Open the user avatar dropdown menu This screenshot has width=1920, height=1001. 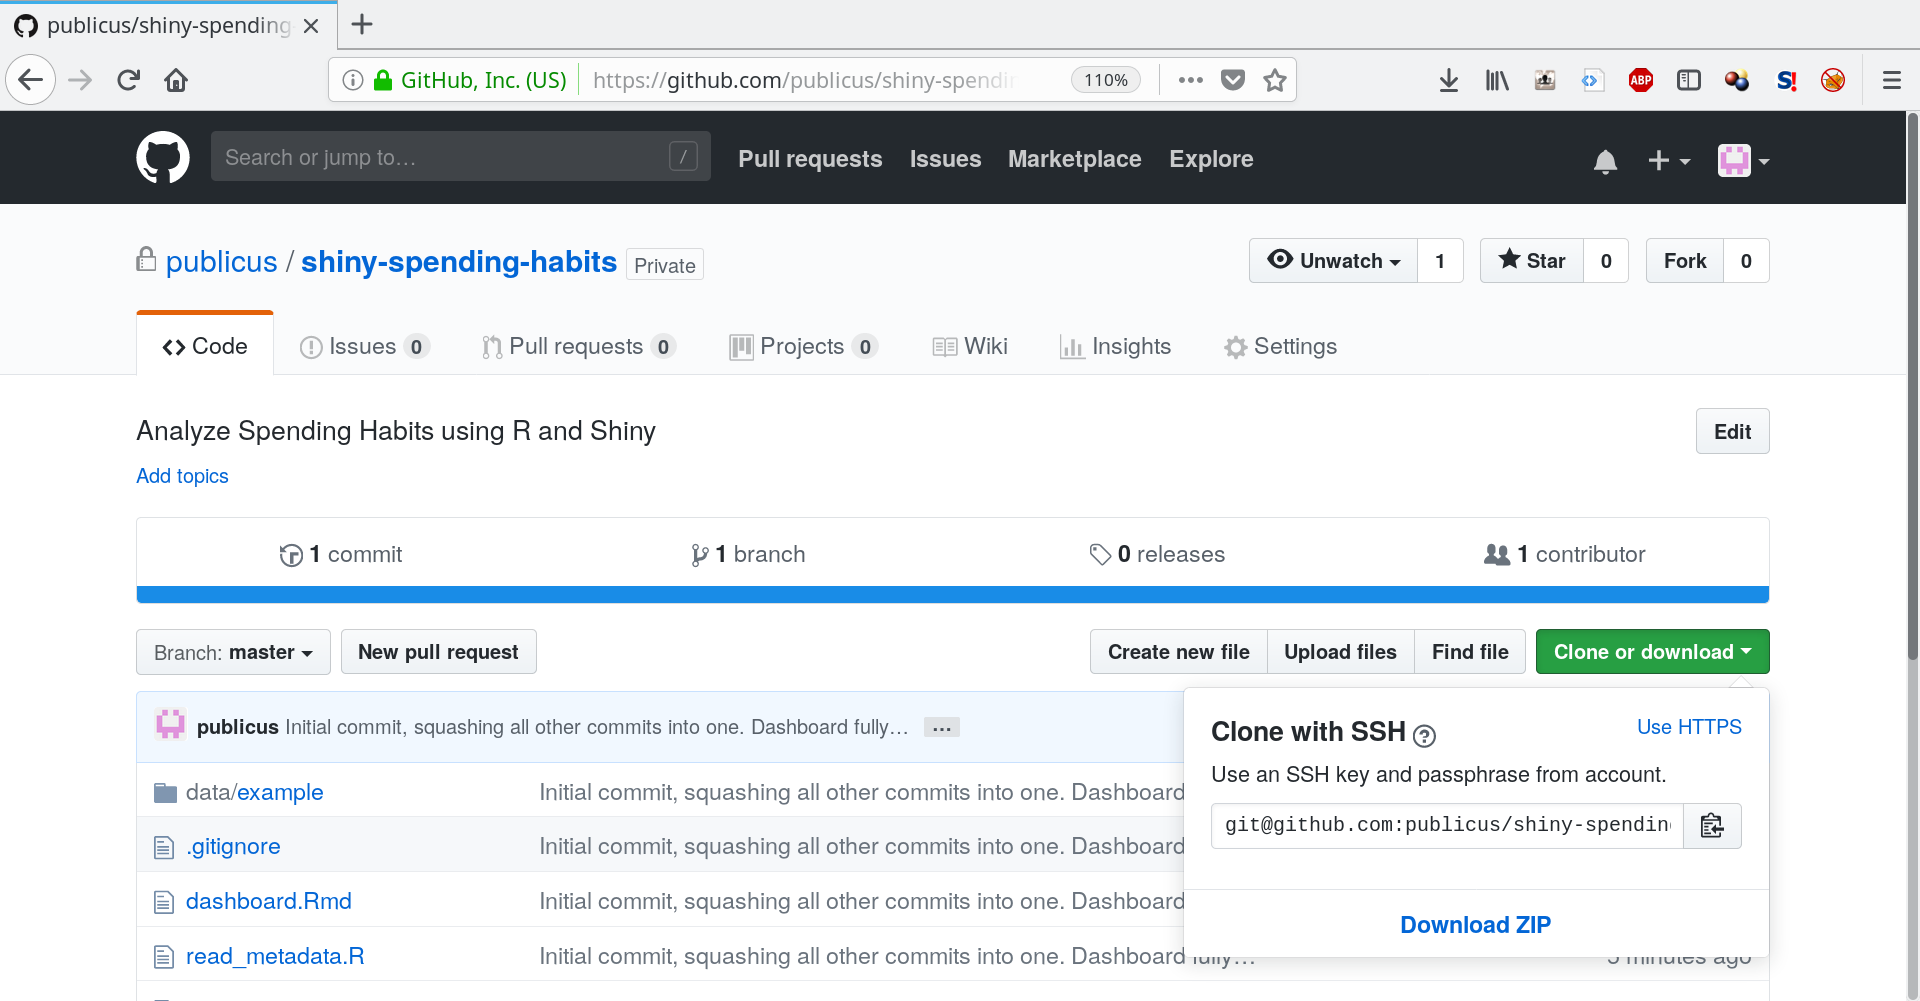[1743, 160]
